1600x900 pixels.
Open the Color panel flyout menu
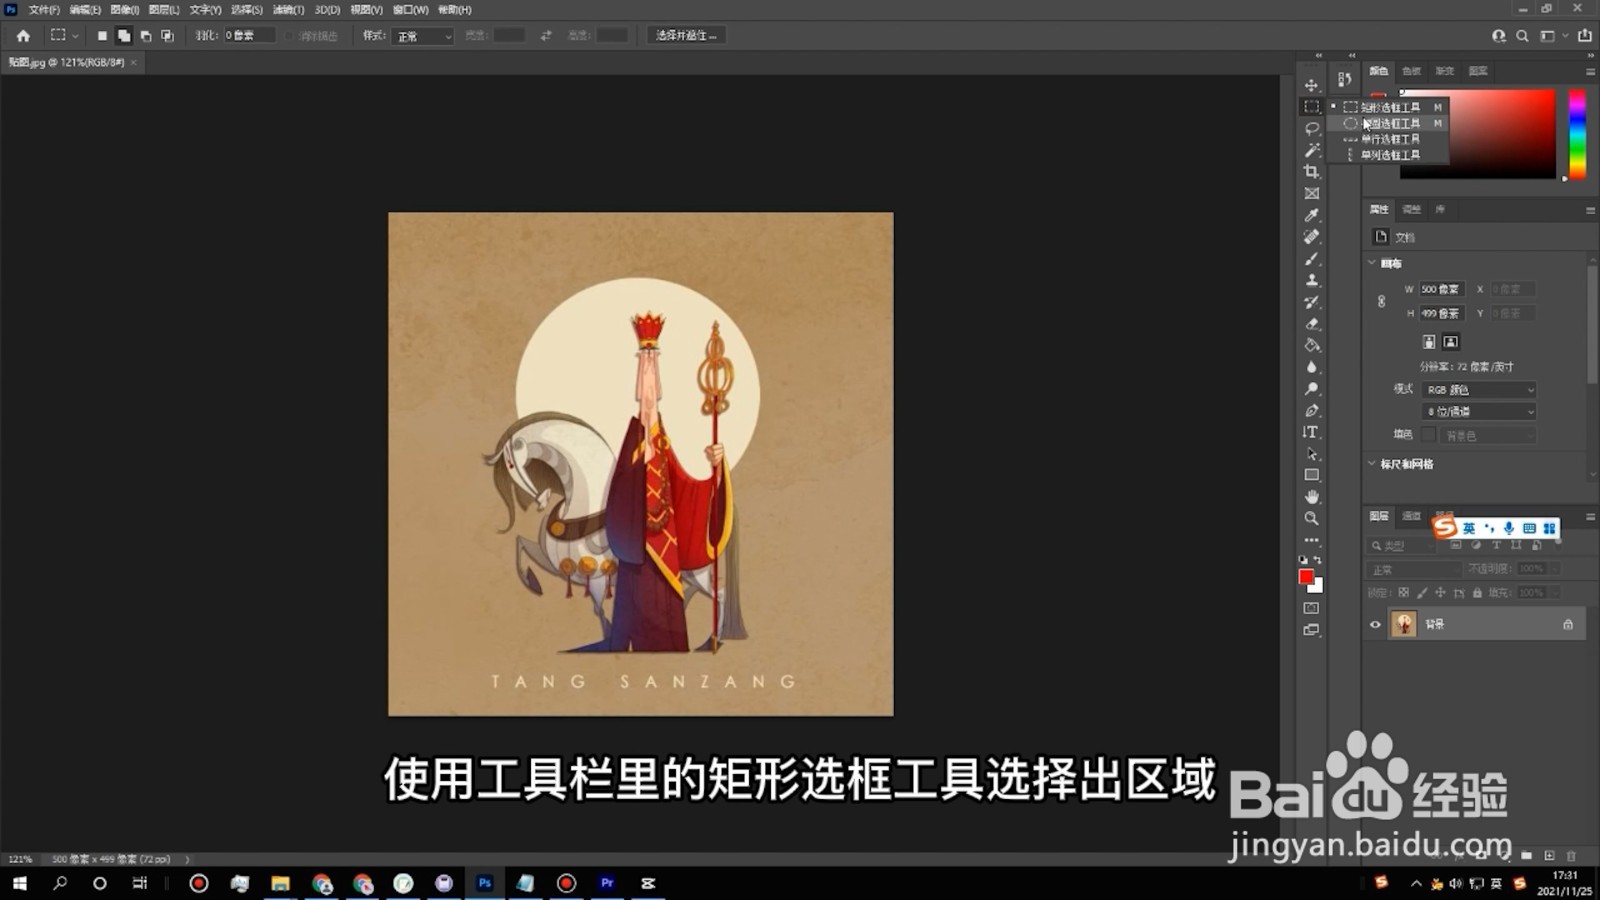tap(1590, 72)
